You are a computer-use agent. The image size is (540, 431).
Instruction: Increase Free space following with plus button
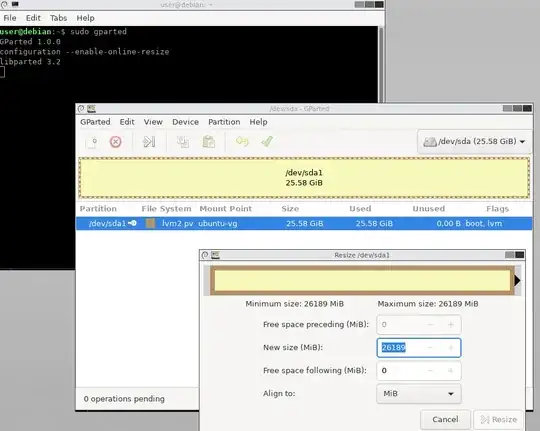coord(450,371)
